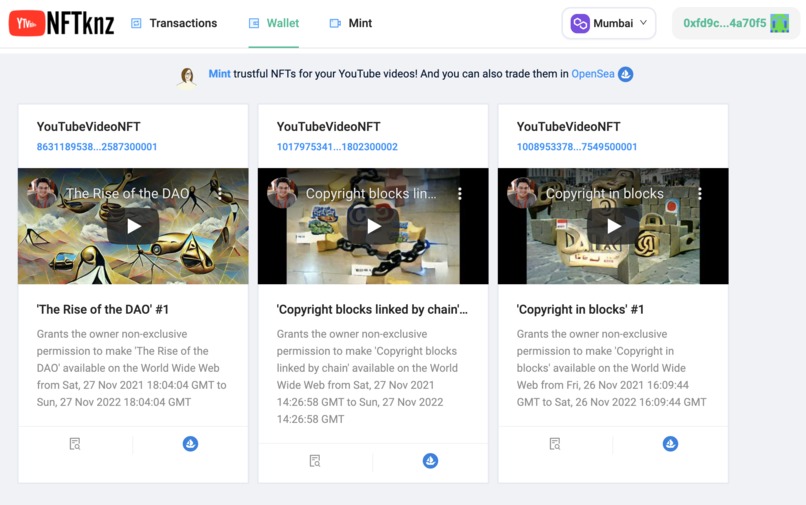Click the YouTube NFTknz logo

[x=61, y=23]
